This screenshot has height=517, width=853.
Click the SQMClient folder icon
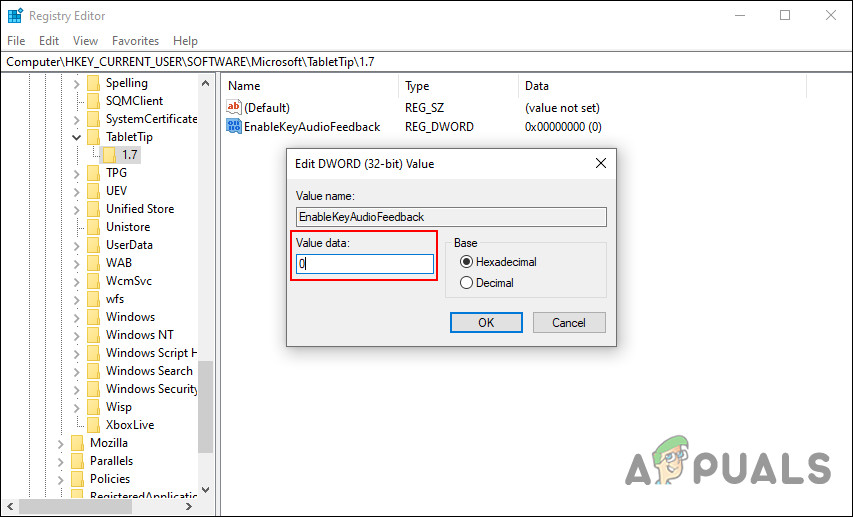click(x=94, y=101)
